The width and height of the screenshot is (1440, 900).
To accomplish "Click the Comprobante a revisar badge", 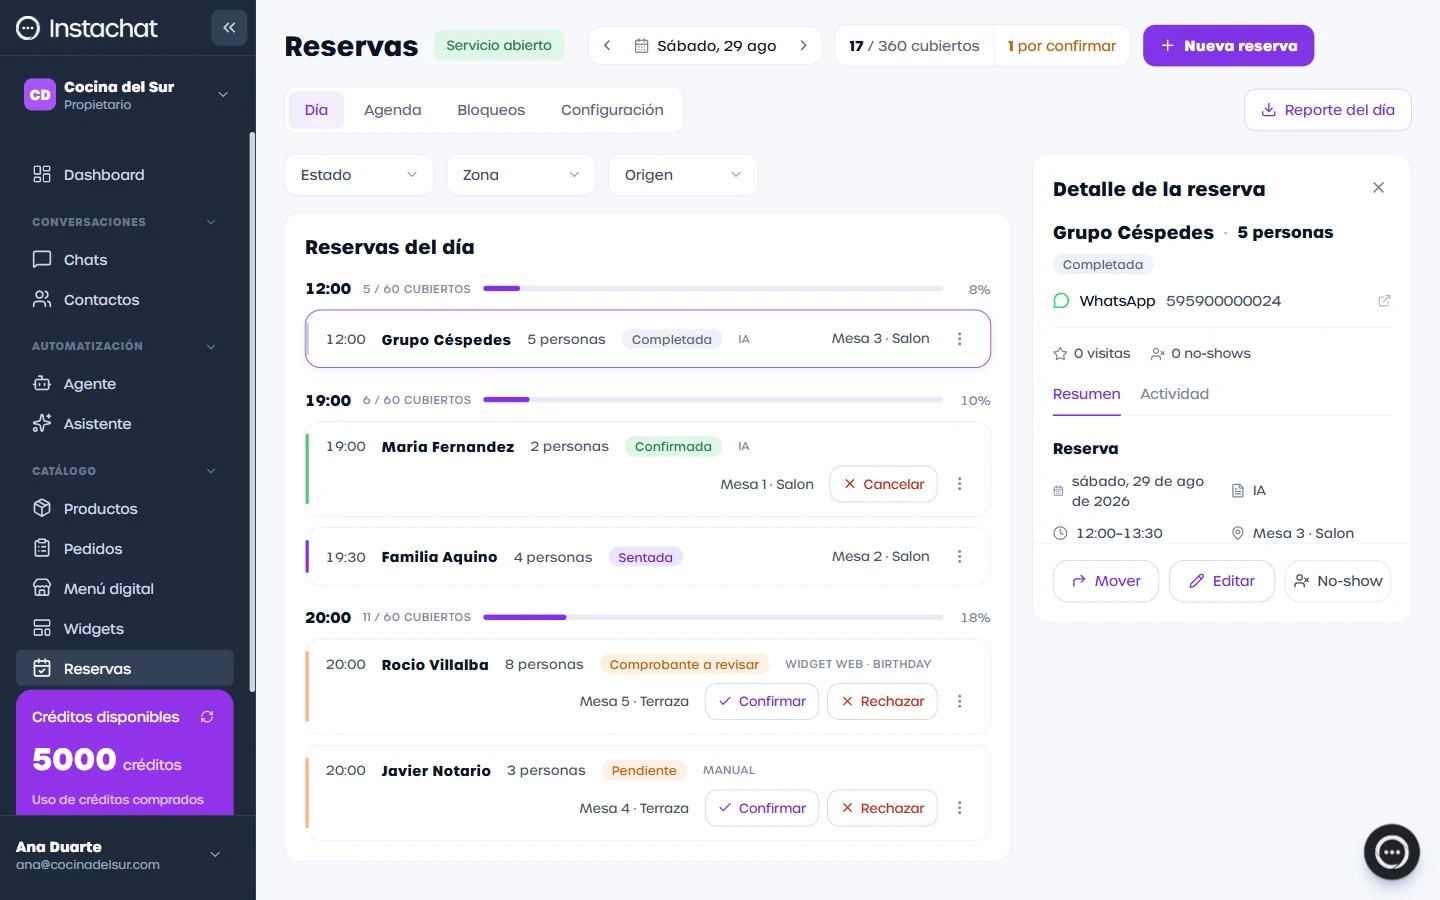I will [x=684, y=665].
